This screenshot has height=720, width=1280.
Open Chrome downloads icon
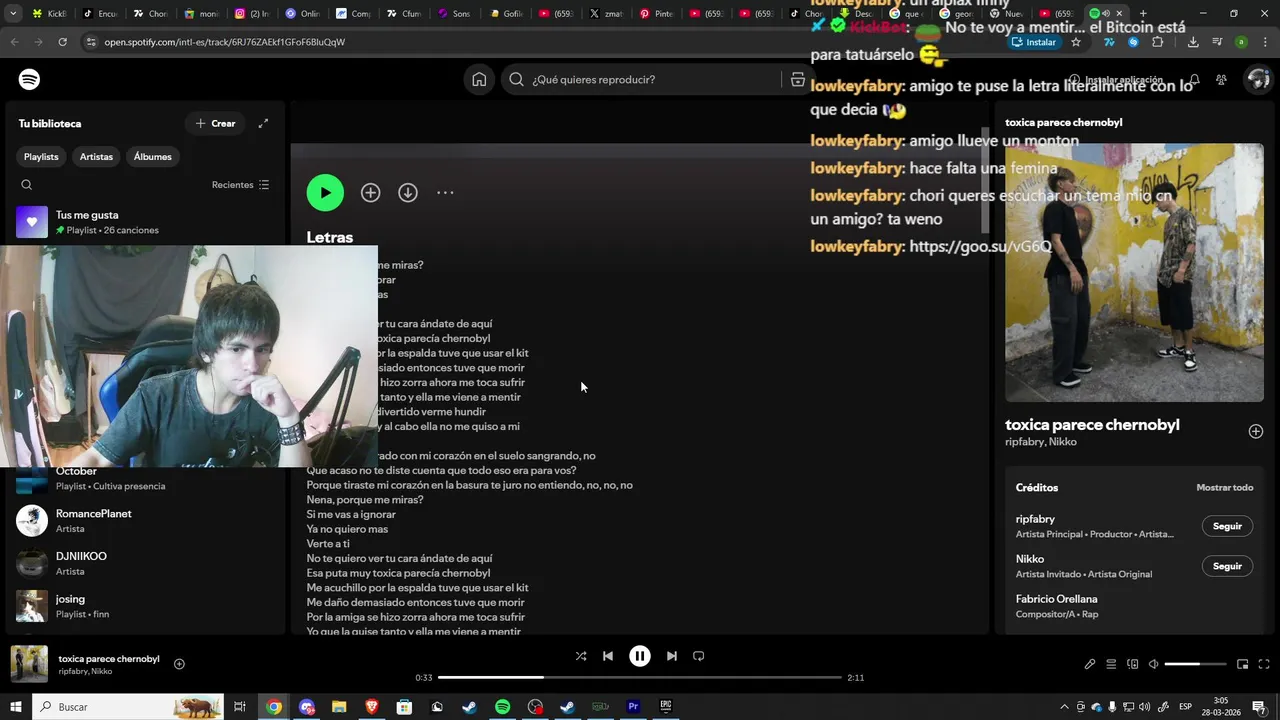coord(1193,42)
